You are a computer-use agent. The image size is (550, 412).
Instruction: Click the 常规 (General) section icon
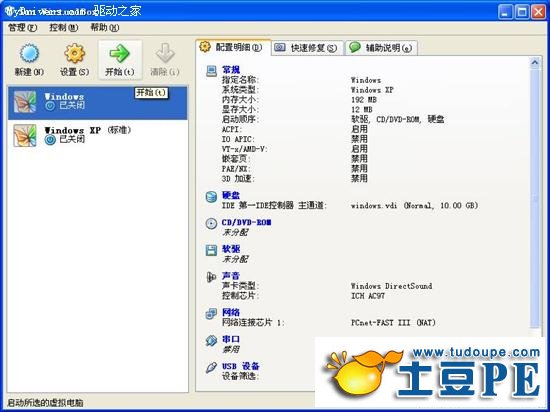(212, 71)
